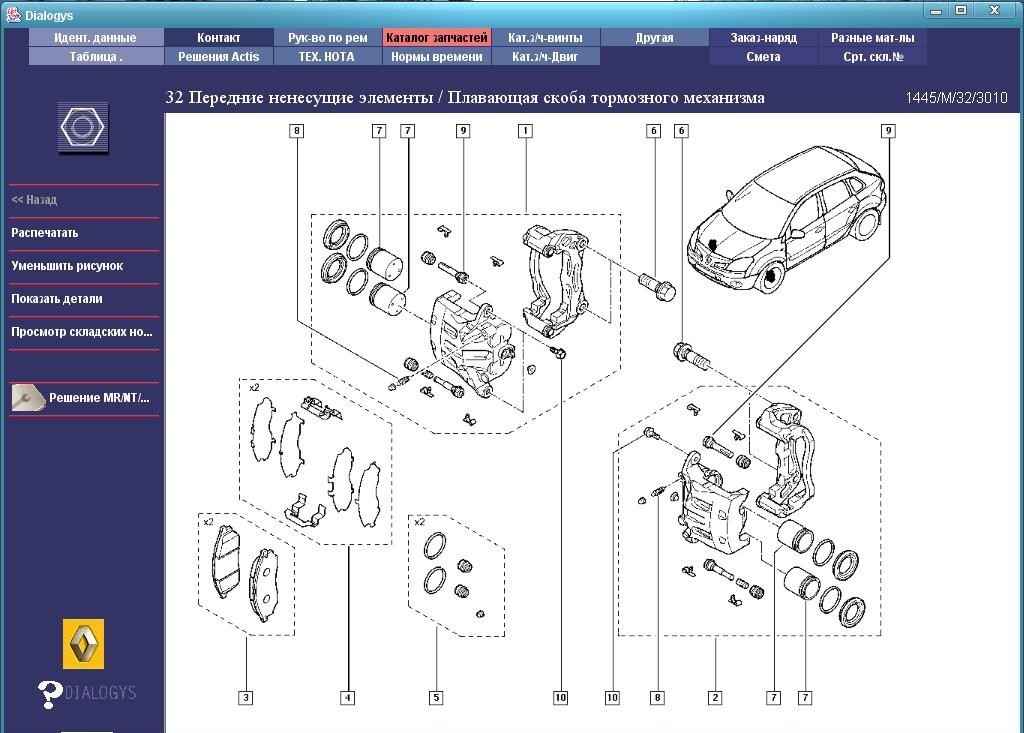
Task: Switch to the Другая tab
Action: pyautogui.click(x=654, y=37)
